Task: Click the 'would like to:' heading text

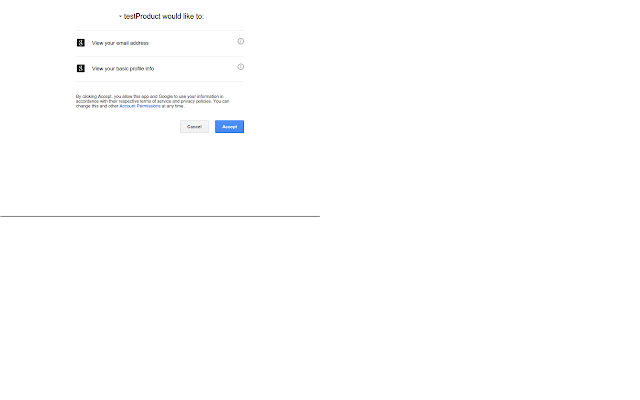Action: click(x=183, y=16)
